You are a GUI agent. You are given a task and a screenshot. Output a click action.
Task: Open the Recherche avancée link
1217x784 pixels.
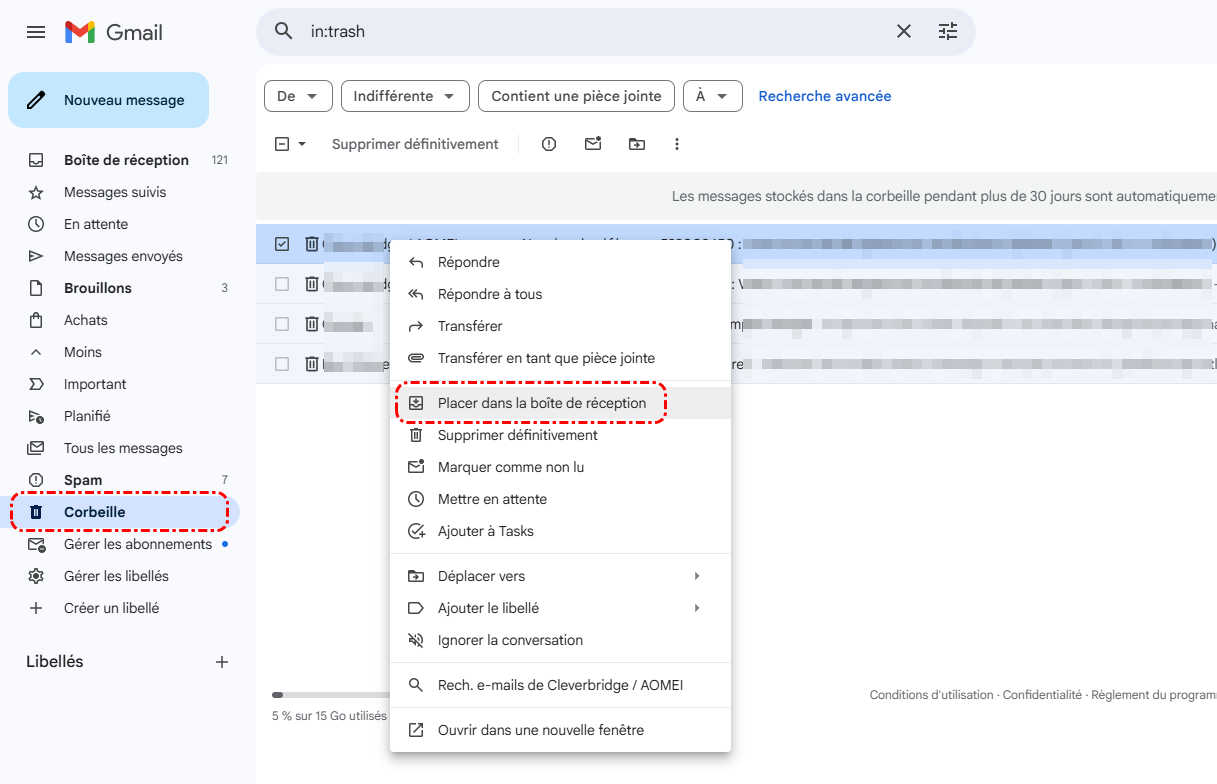824,96
